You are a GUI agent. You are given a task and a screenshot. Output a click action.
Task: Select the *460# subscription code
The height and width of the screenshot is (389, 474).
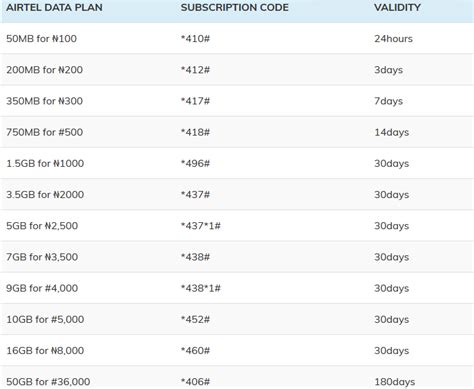(x=195, y=350)
